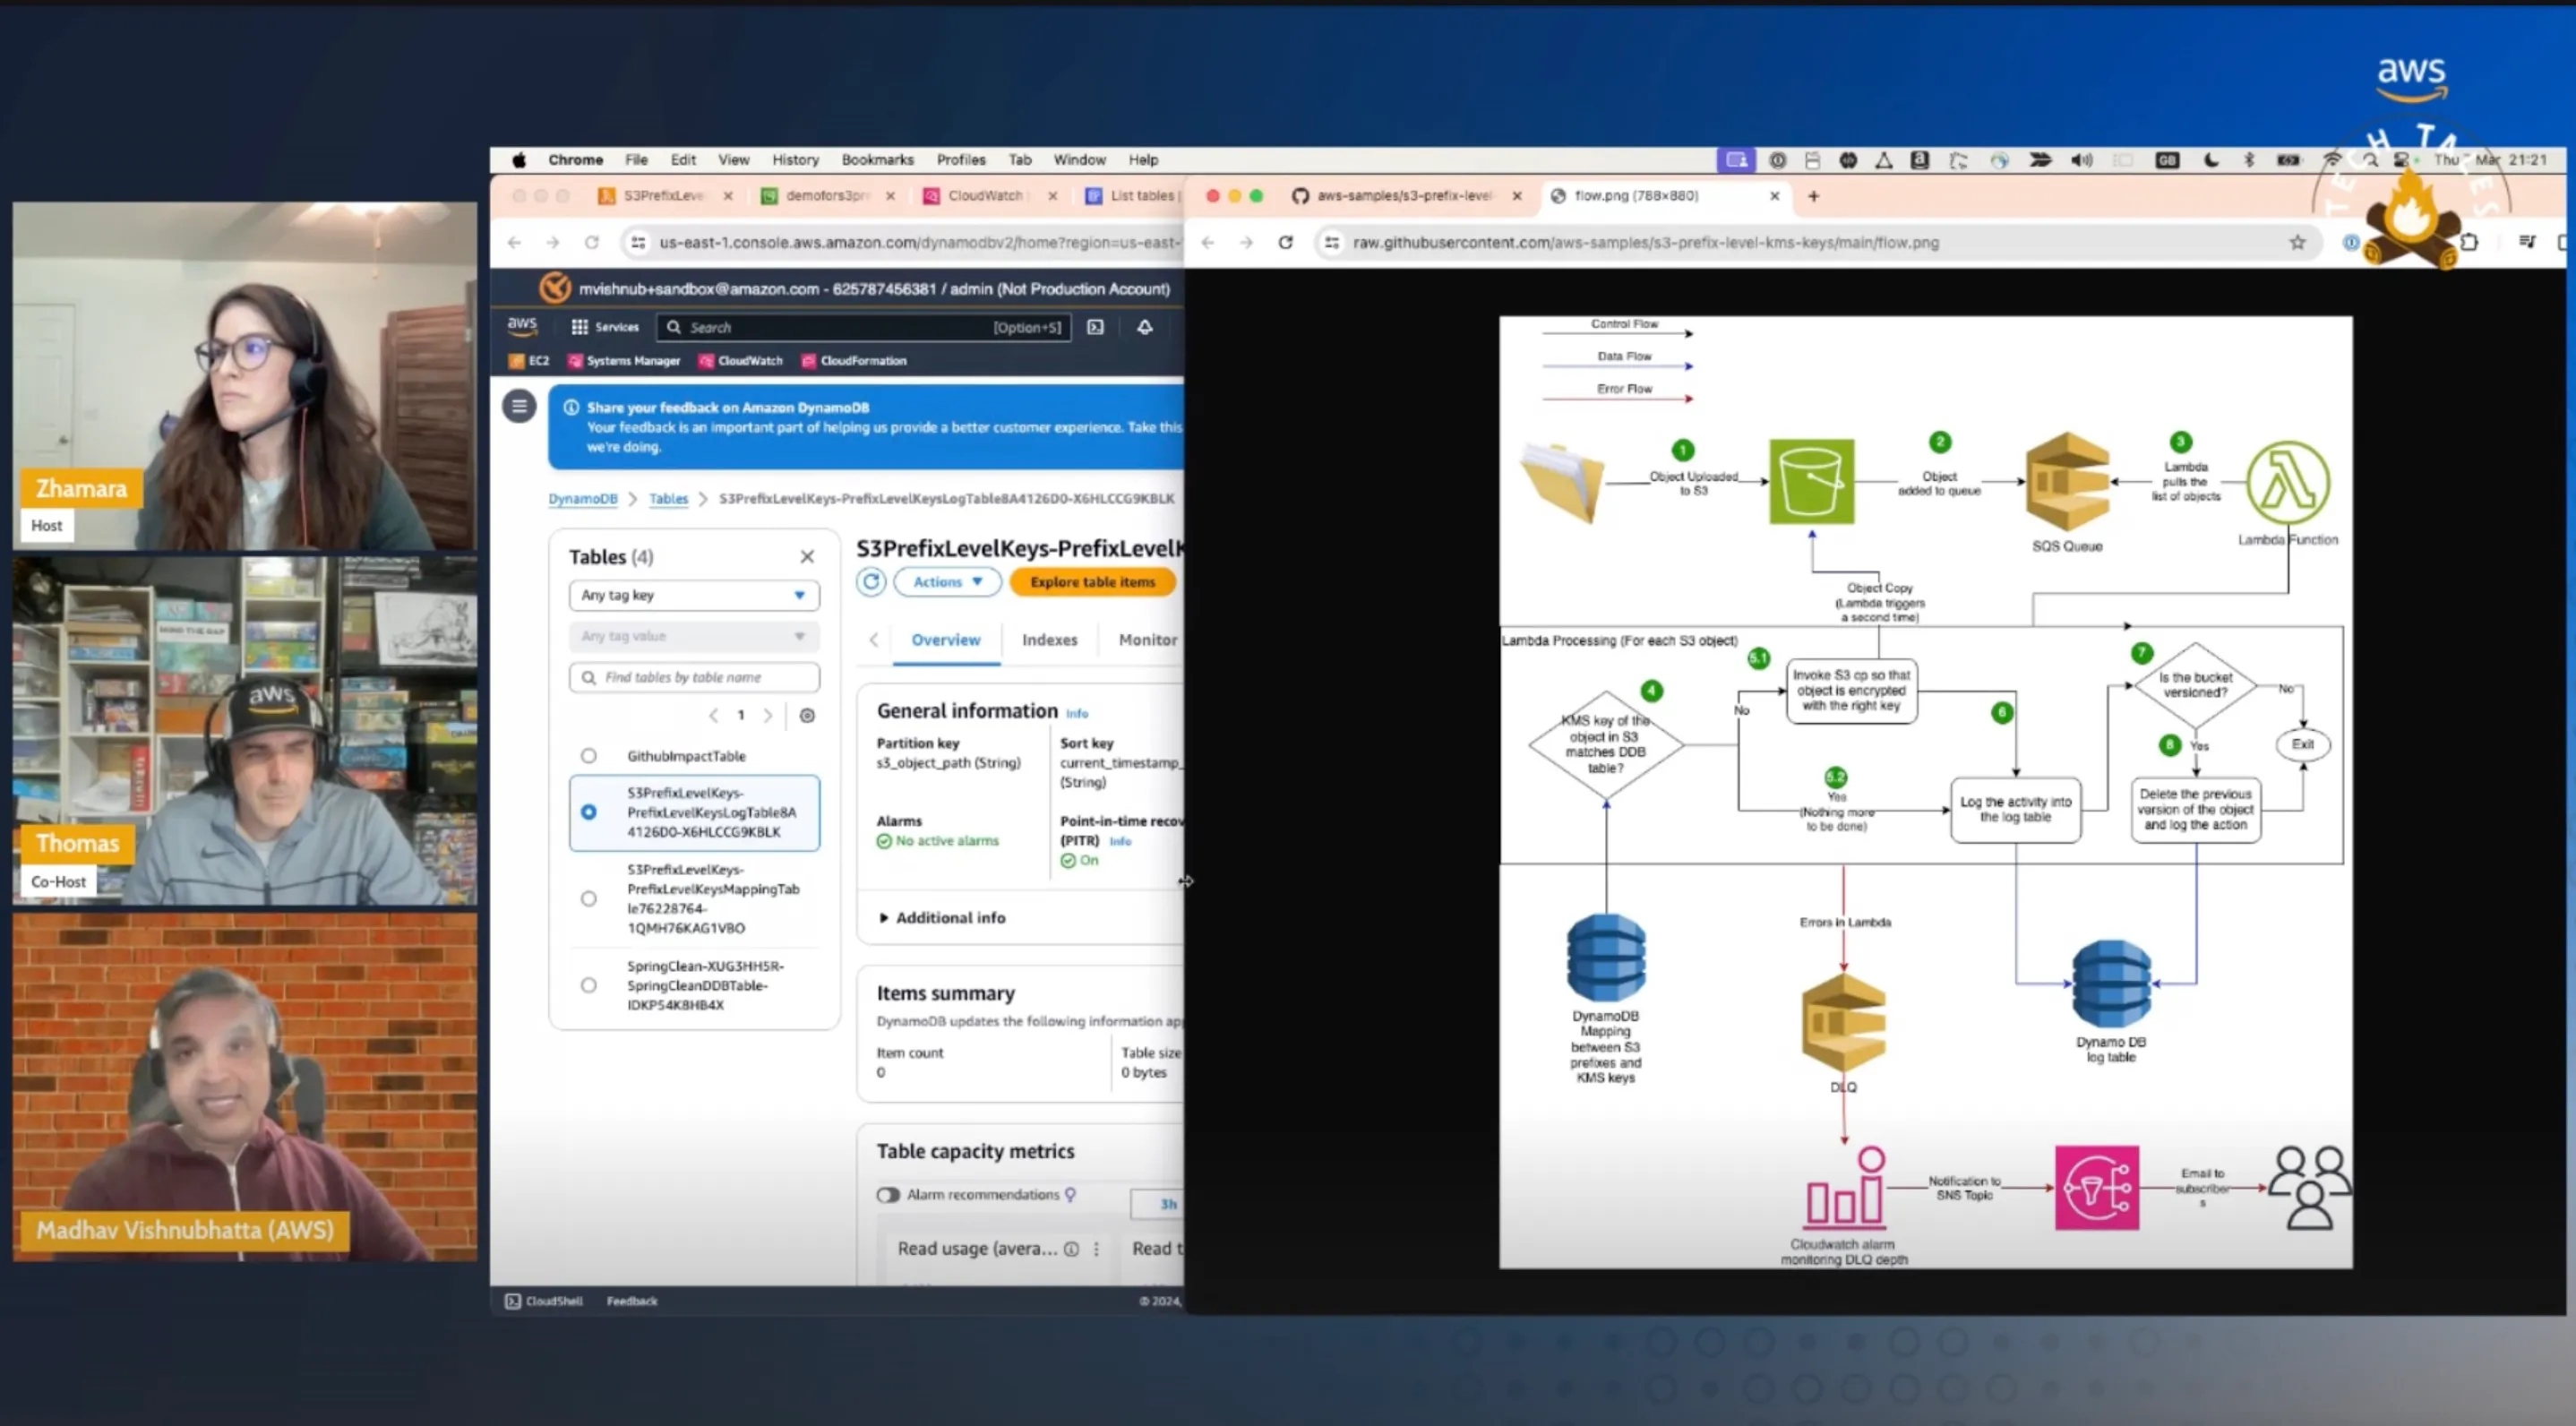This screenshot has height=1426, width=2576.
Task: Click the Explore table items button
Action: (x=1092, y=582)
